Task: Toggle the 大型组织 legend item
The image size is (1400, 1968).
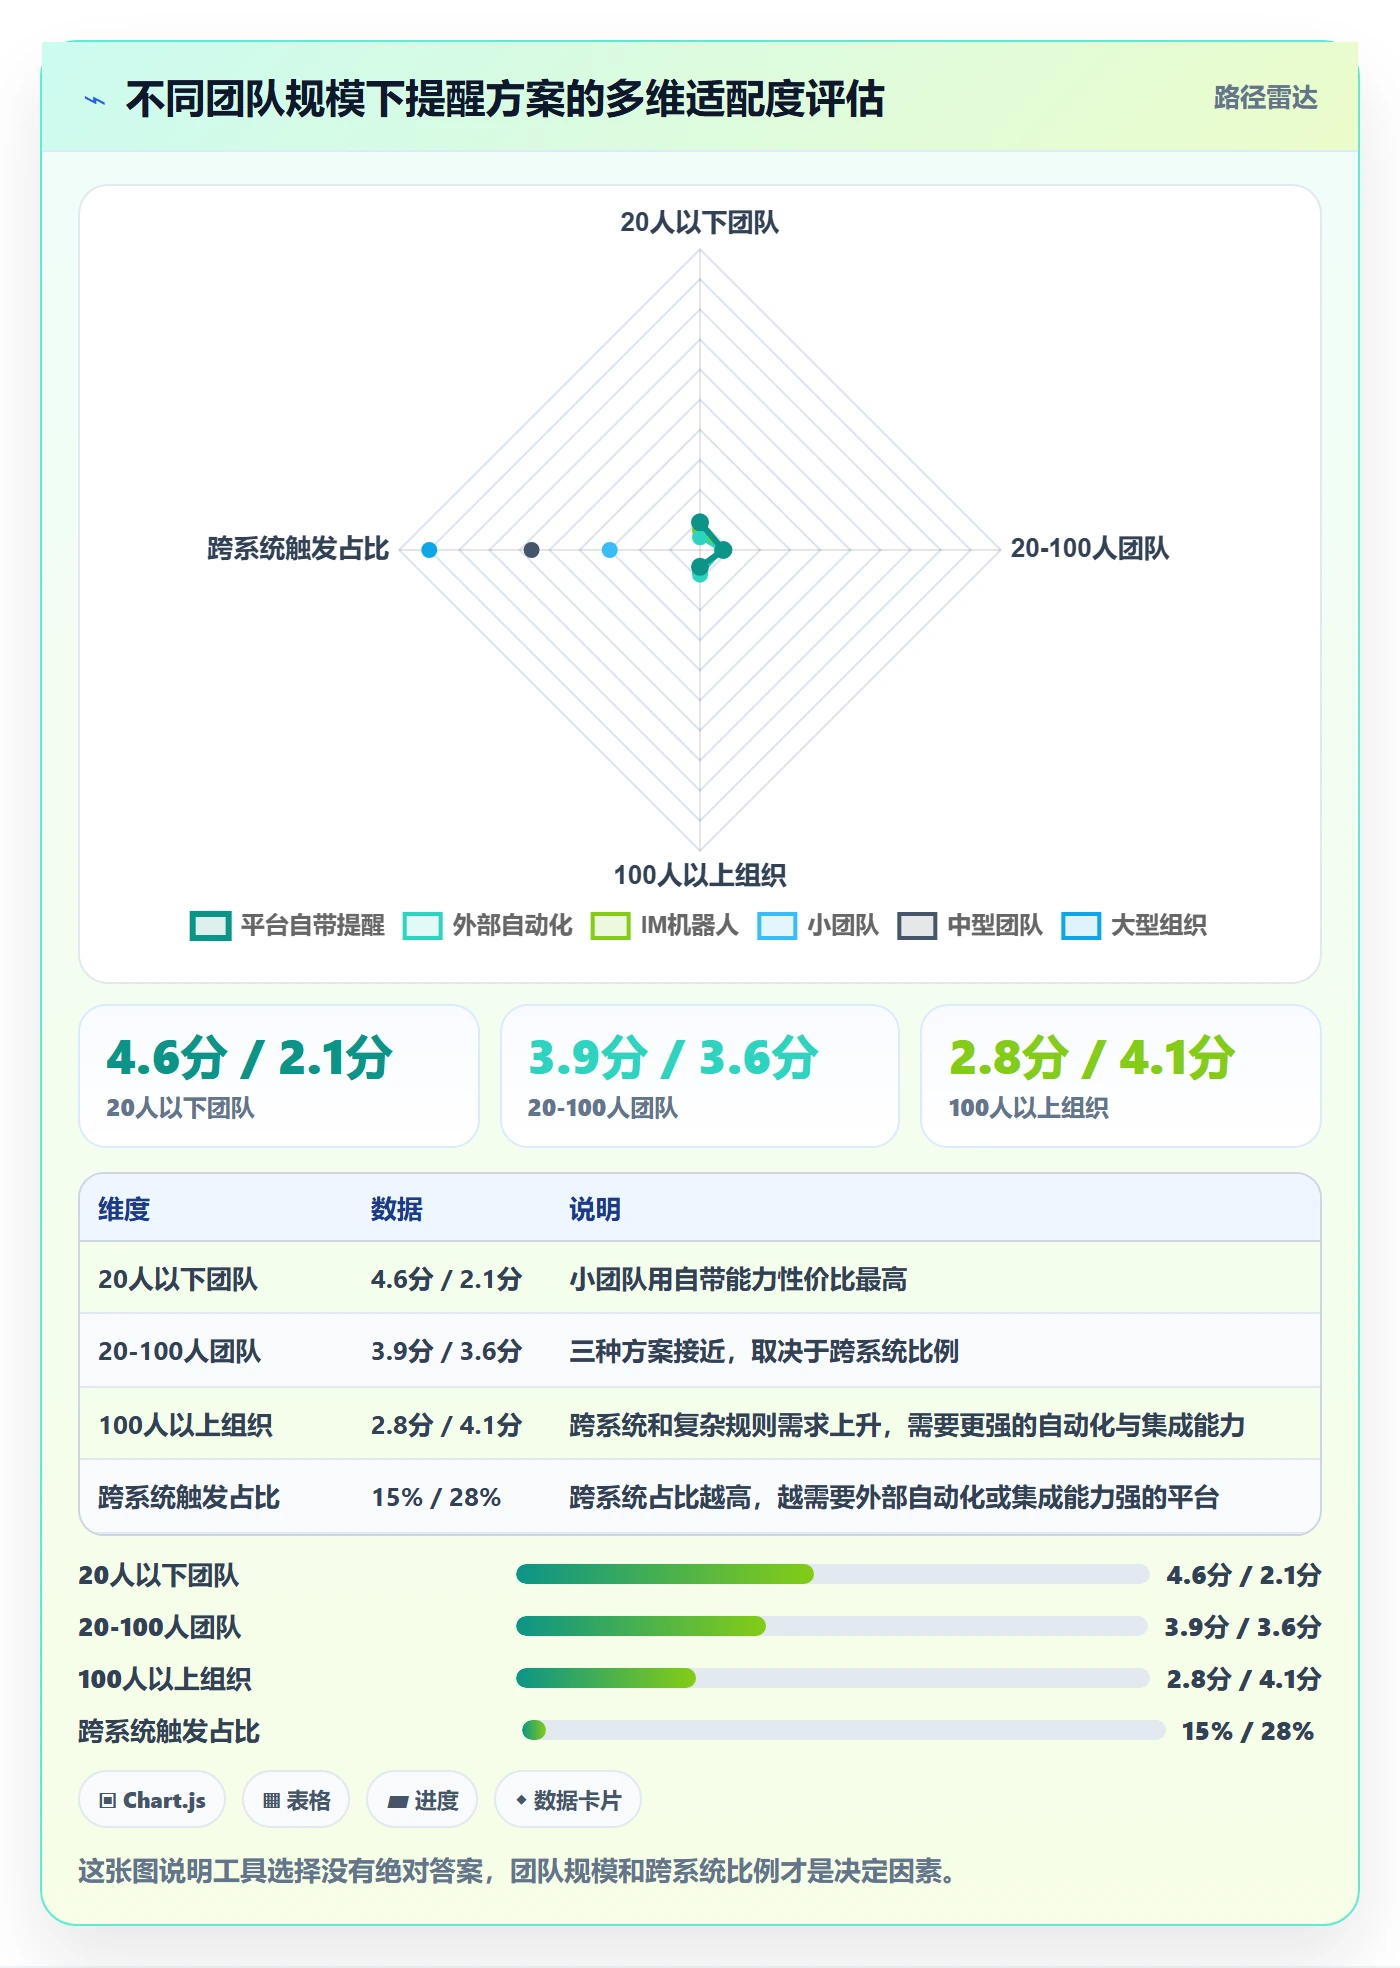Action: [x=1134, y=926]
